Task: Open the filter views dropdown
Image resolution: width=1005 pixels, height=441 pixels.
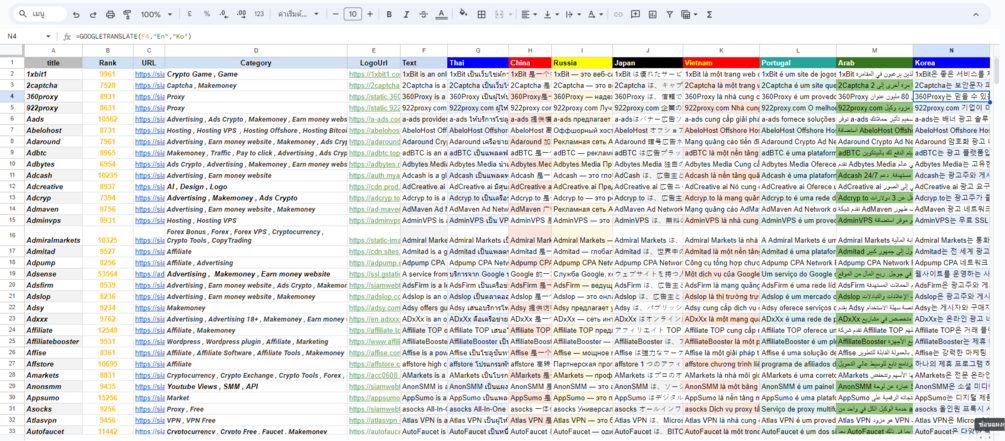Action: (689, 14)
